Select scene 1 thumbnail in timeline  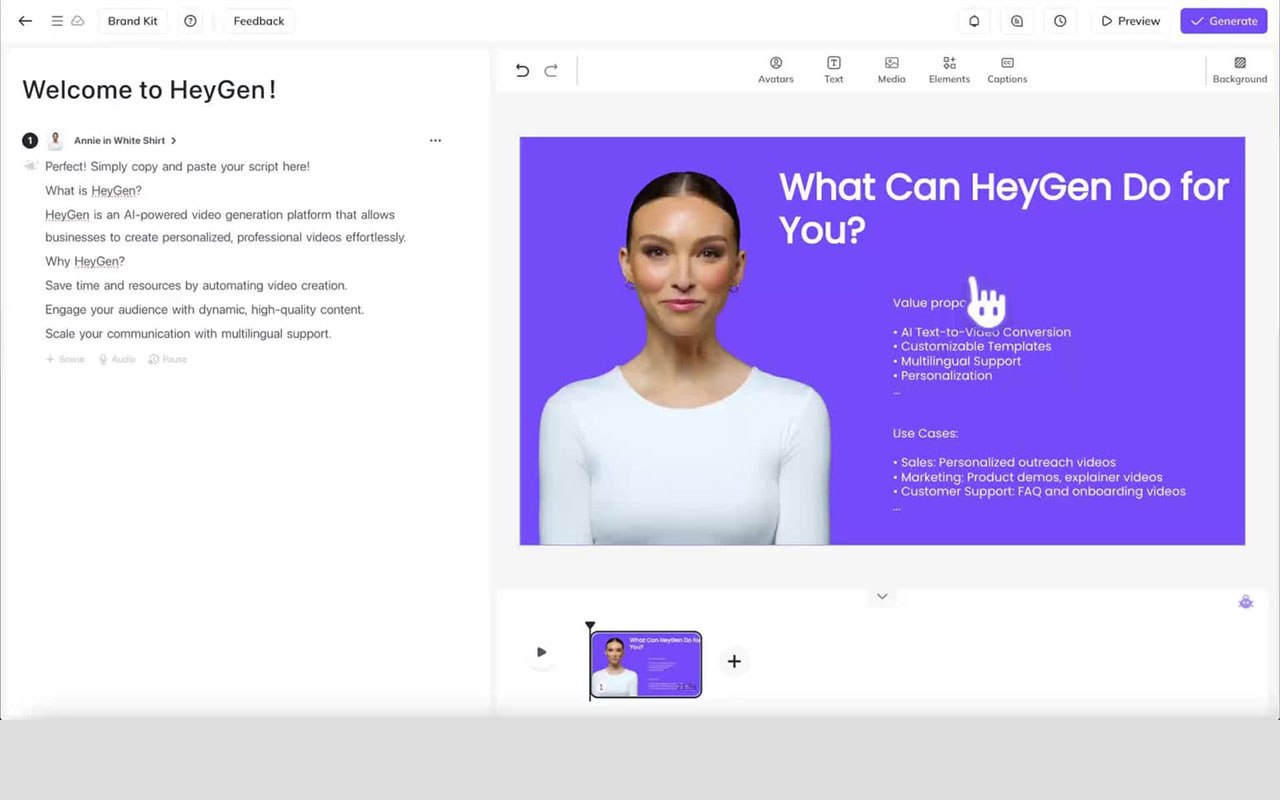646,664
